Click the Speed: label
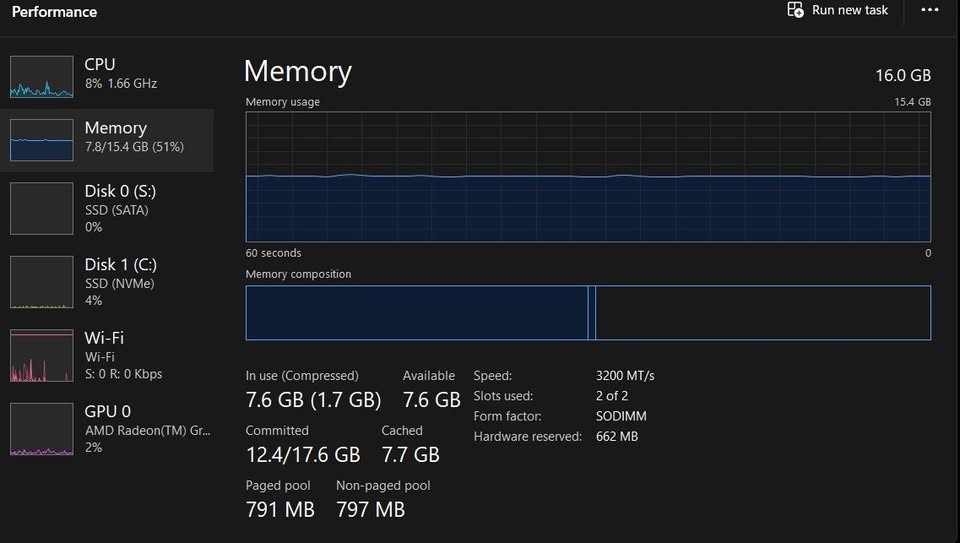Image resolution: width=960 pixels, height=543 pixels. [x=493, y=376]
